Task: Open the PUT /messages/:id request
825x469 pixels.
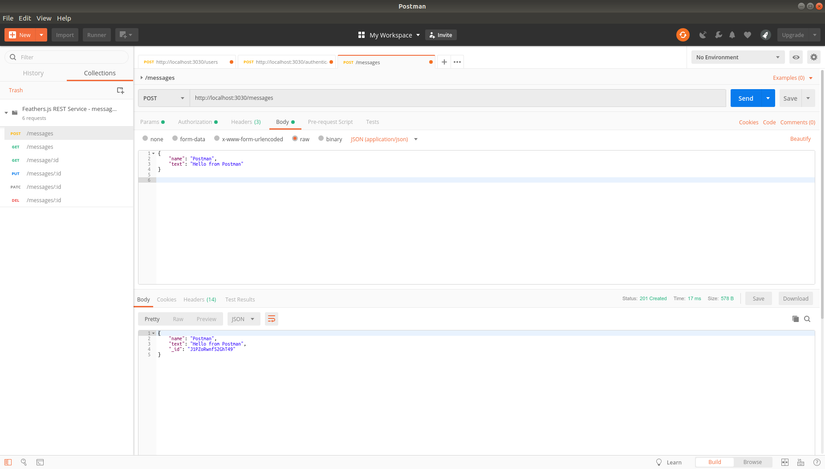Action: click(67, 173)
